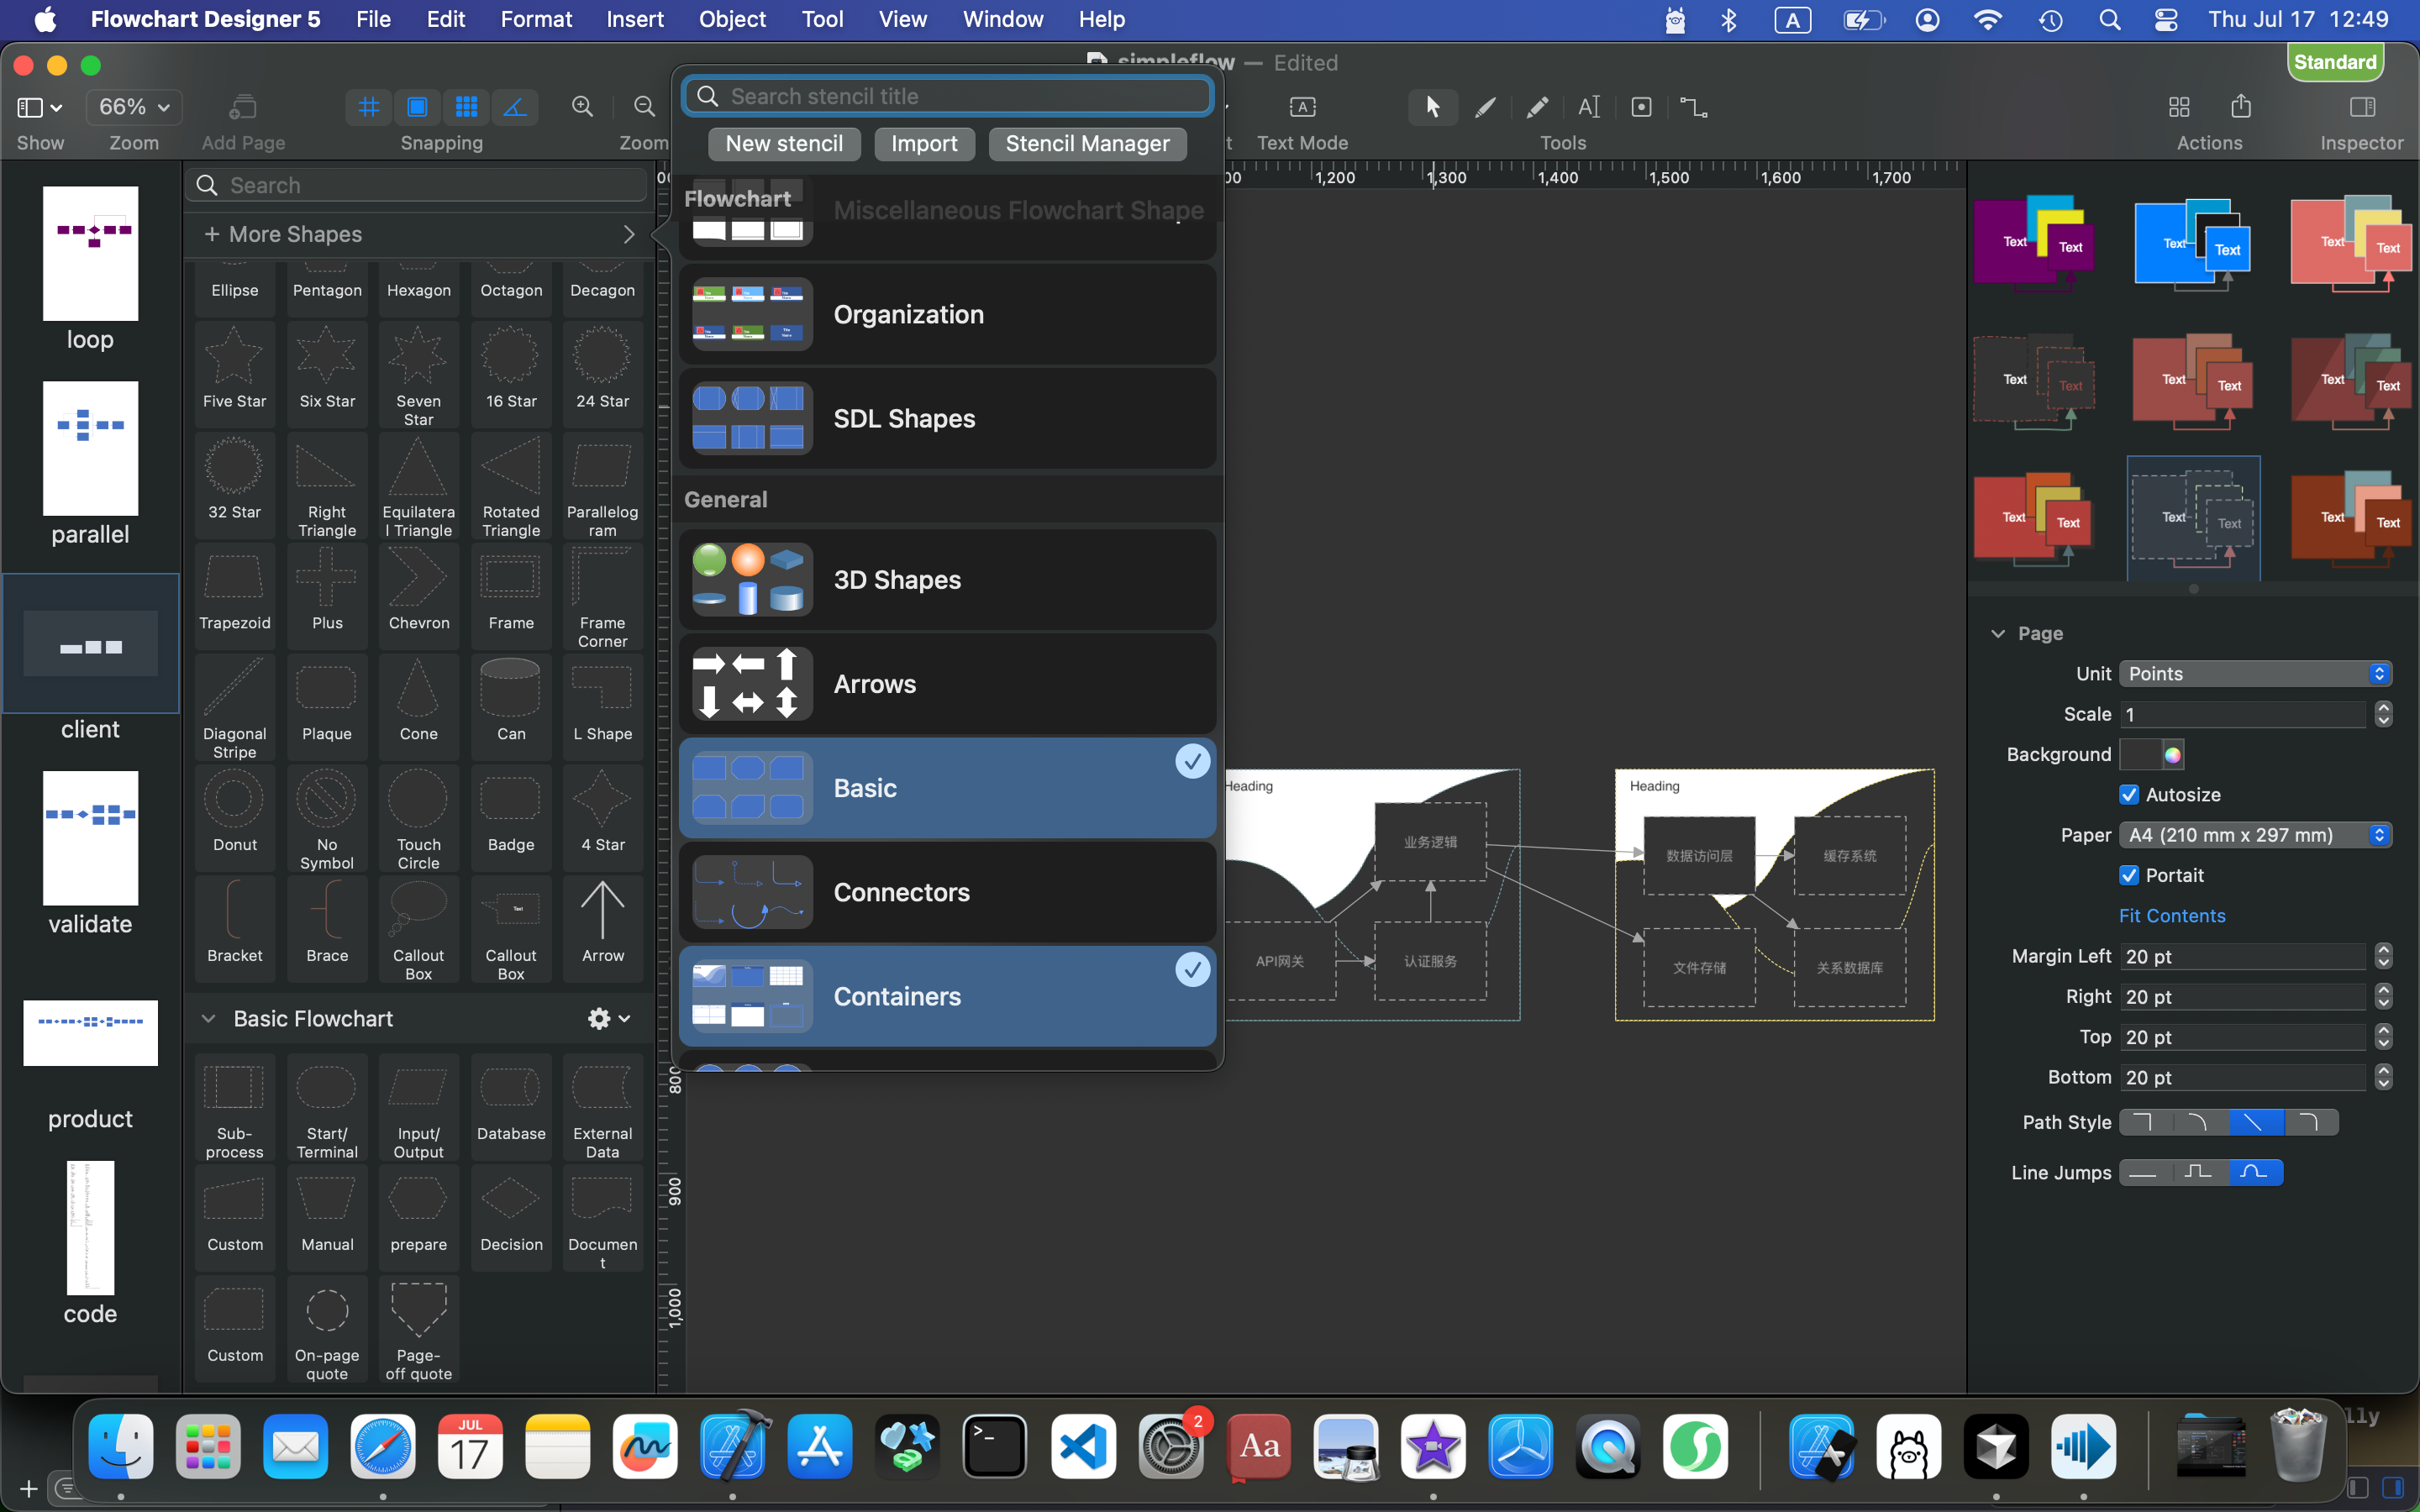Apply the purple and yellow style preset

2034,243
